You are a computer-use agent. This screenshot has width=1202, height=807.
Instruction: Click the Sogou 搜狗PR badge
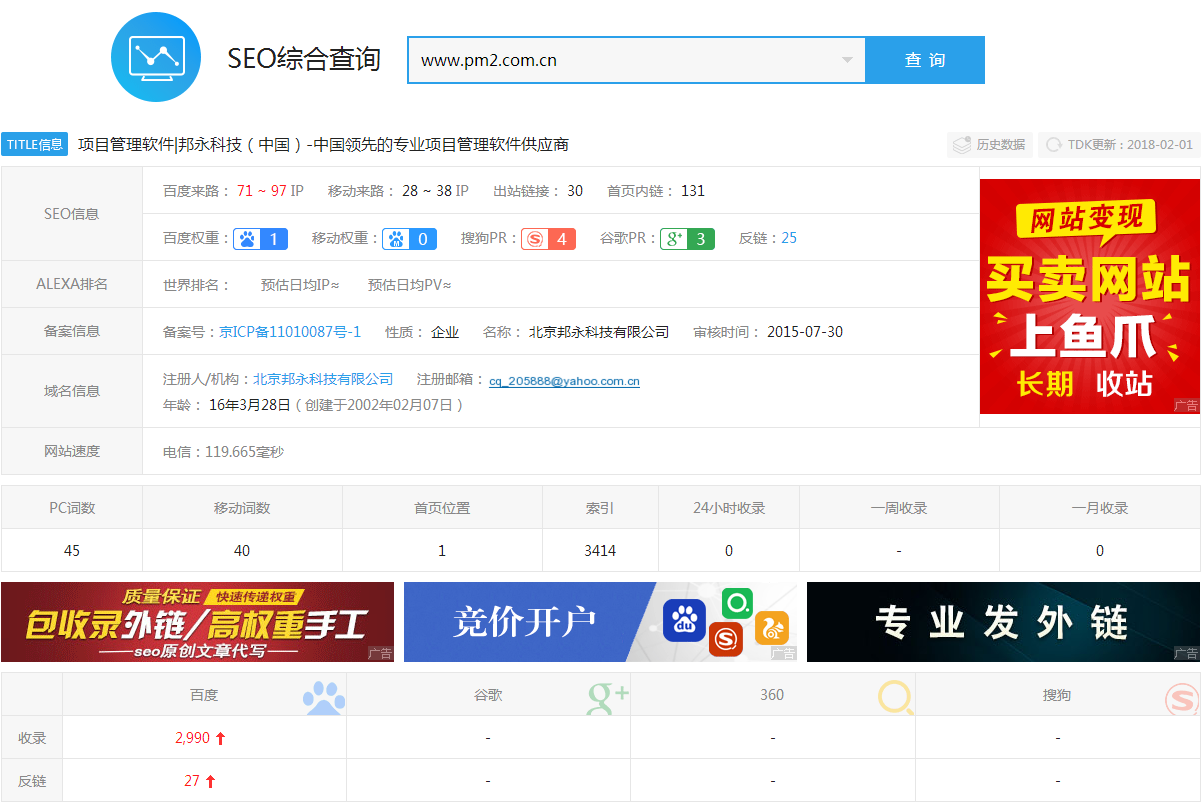(548, 239)
